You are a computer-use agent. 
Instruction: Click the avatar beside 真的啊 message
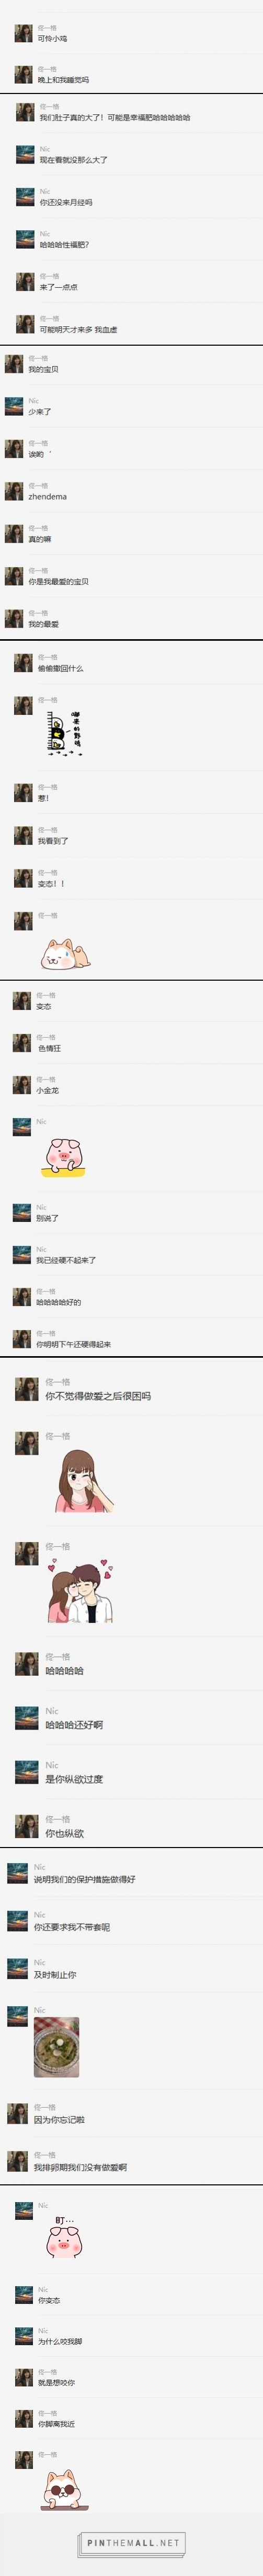[x=14, y=534]
